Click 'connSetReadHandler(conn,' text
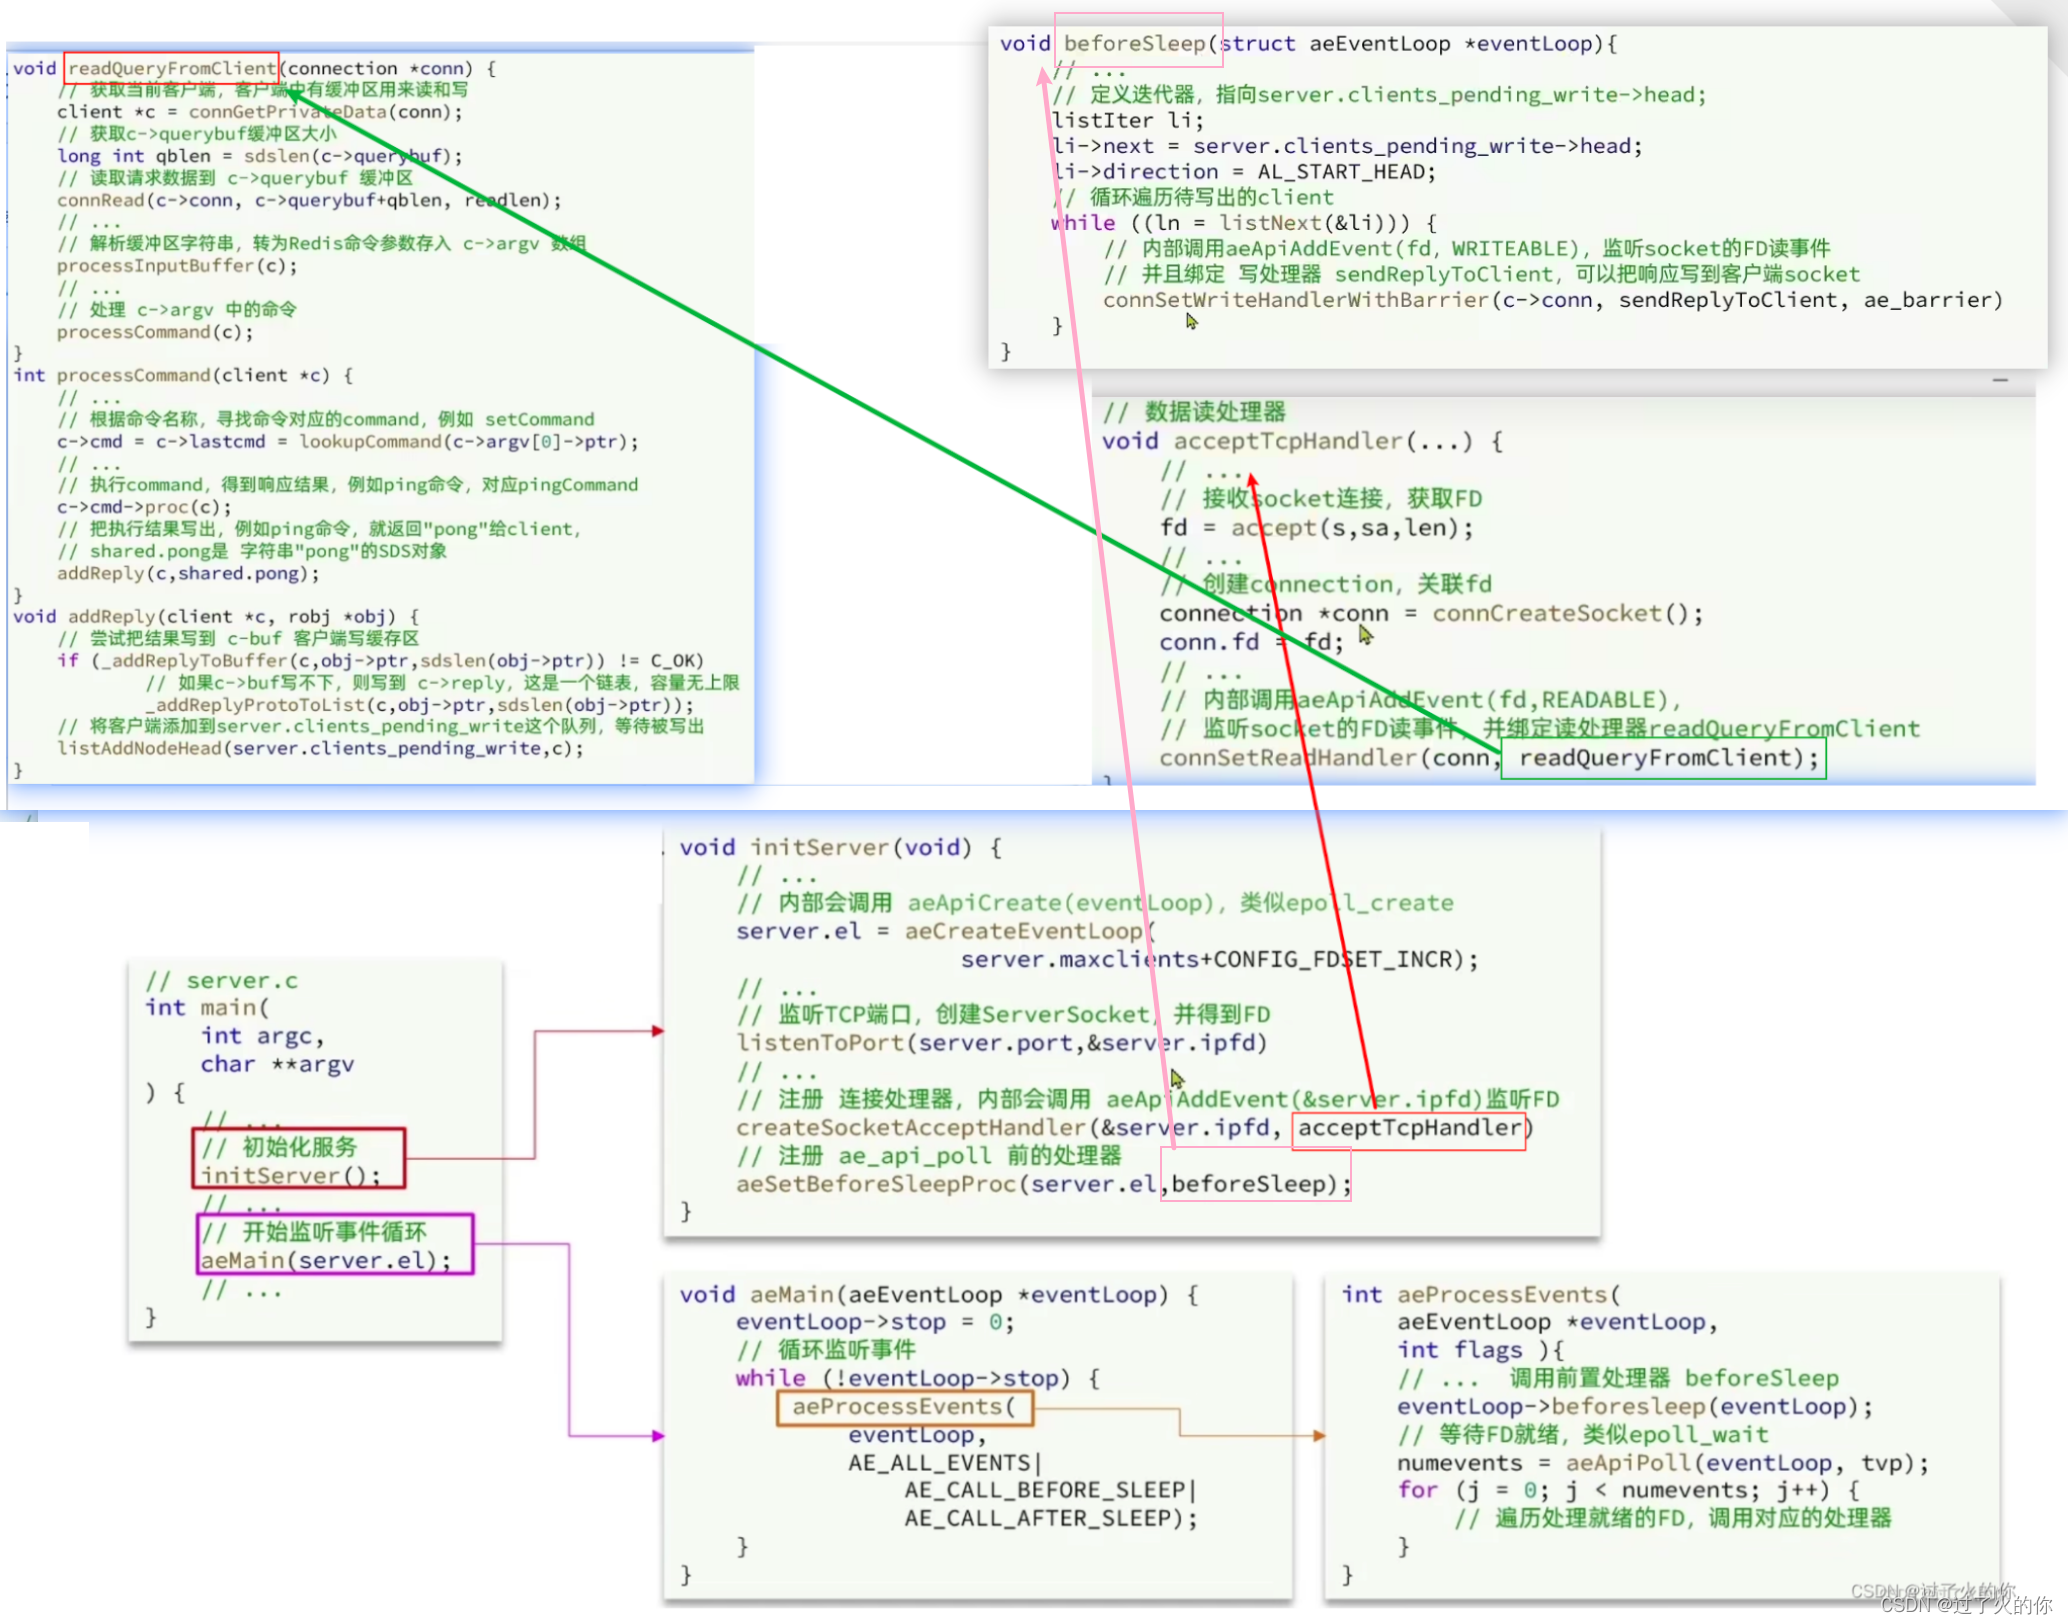The height and width of the screenshot is (1624, 2068). pos(1330,758)
